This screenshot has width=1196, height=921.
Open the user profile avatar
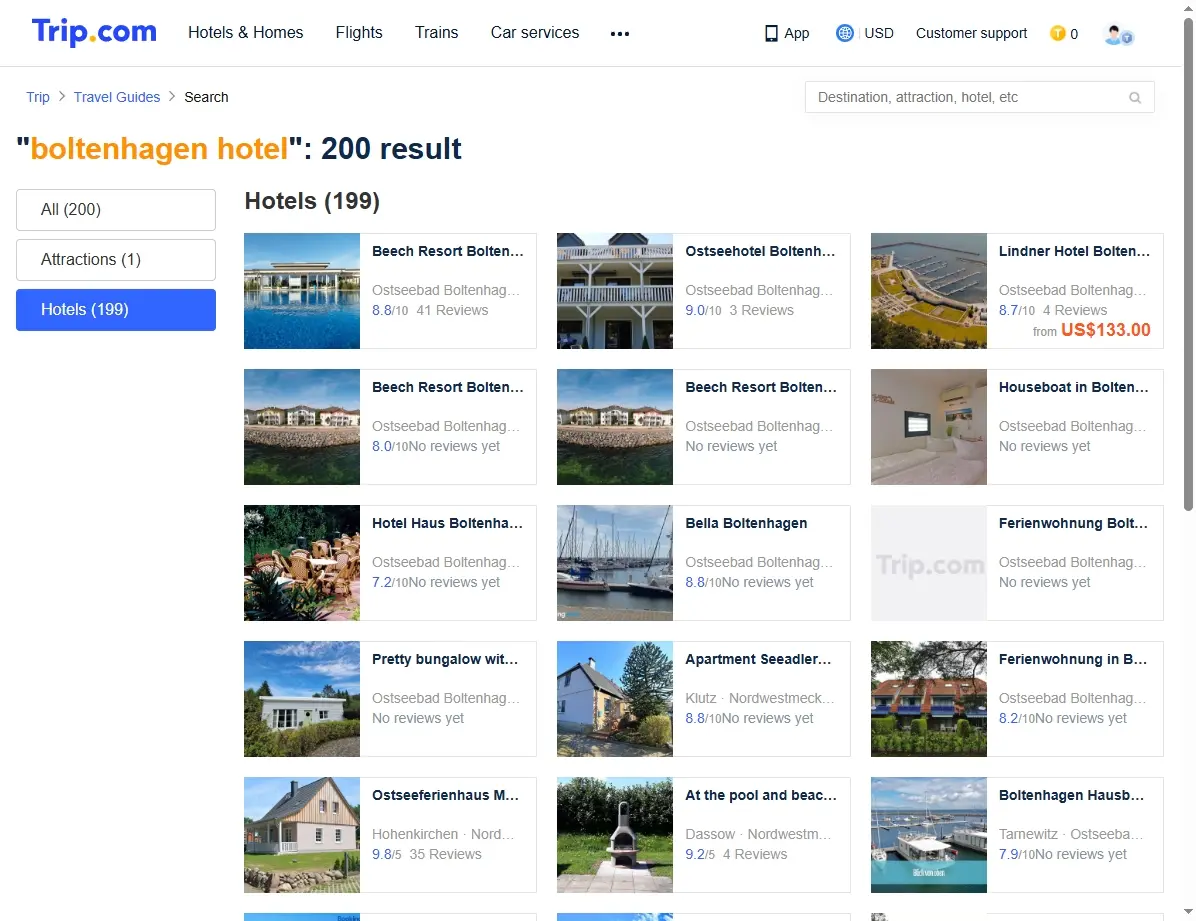click(1118, 34)
